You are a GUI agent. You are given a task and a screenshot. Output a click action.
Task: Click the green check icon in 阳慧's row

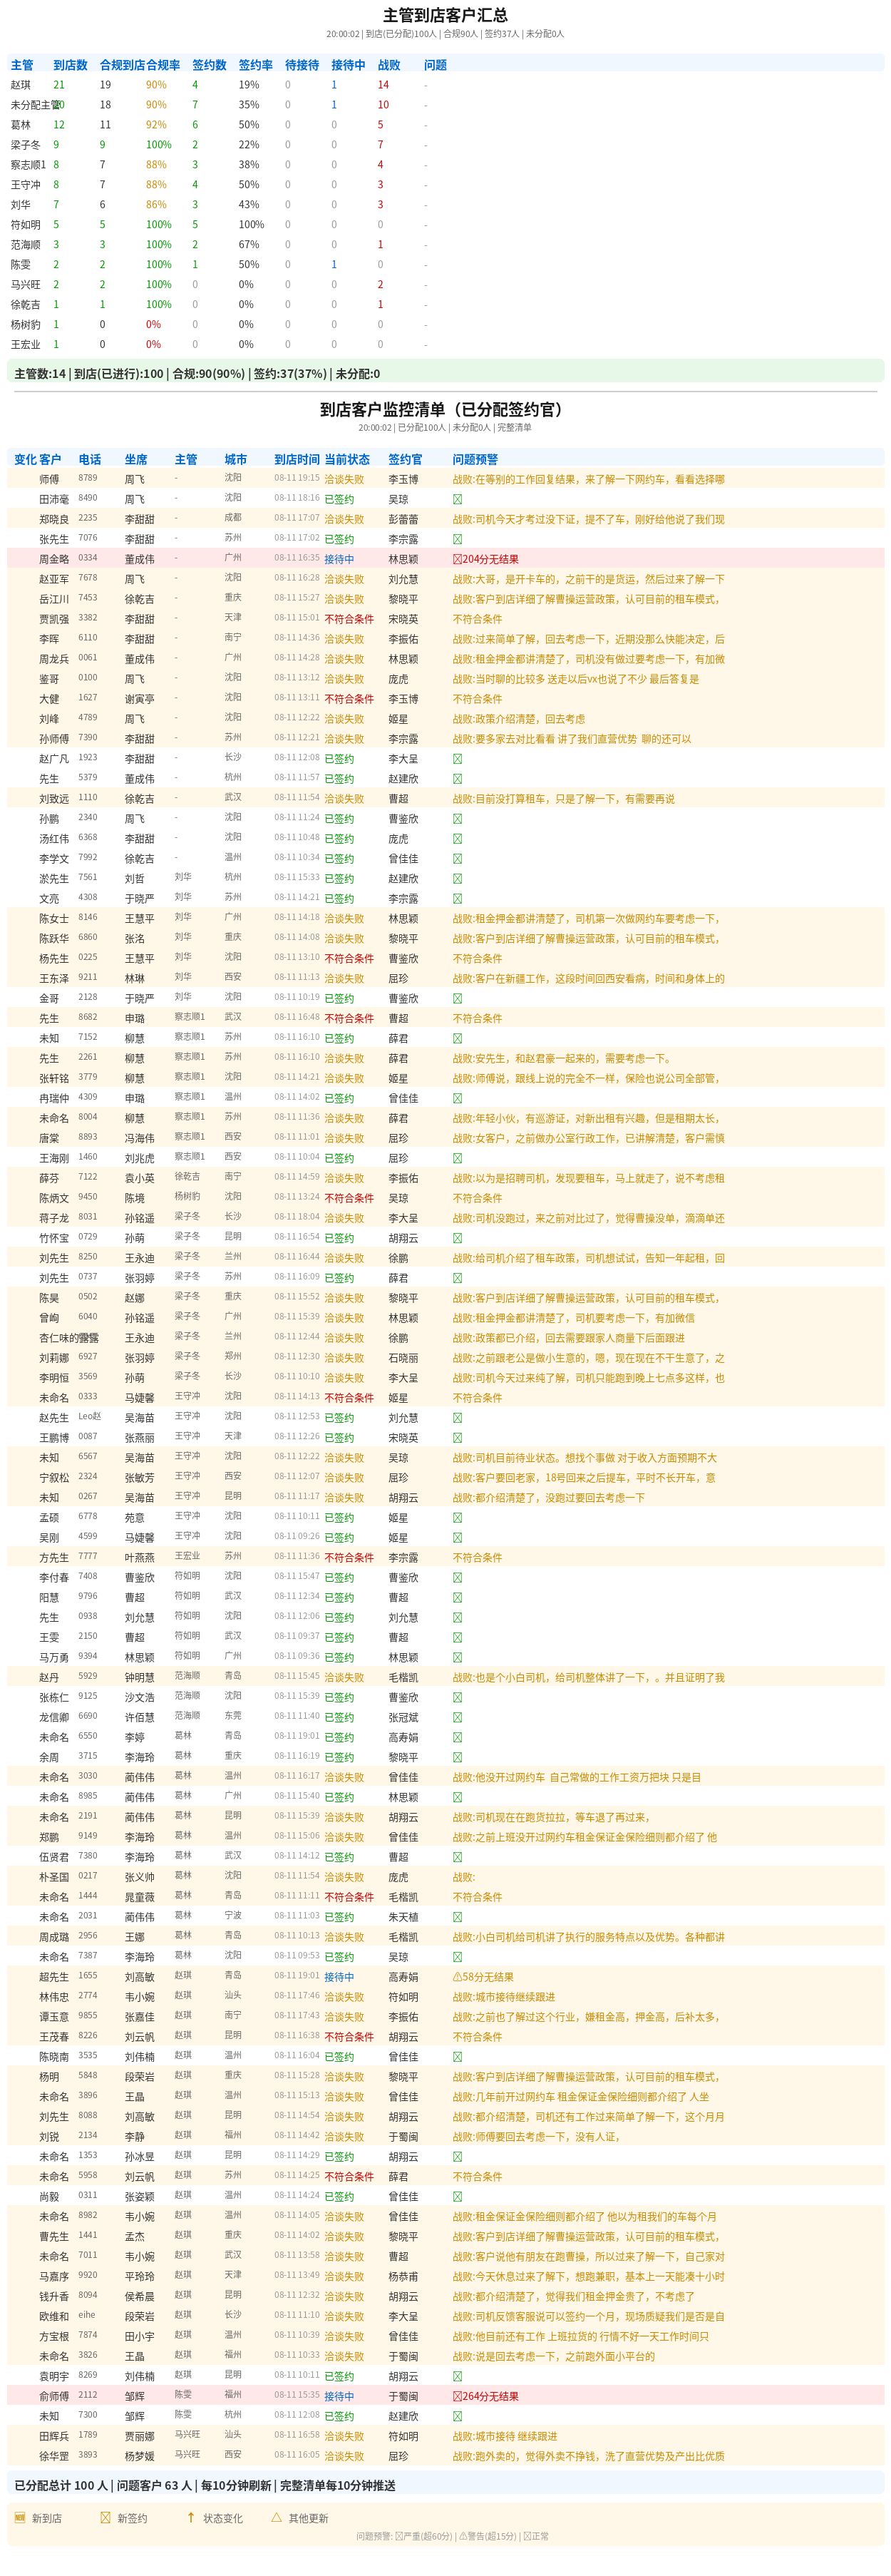tap(458, 1598)
